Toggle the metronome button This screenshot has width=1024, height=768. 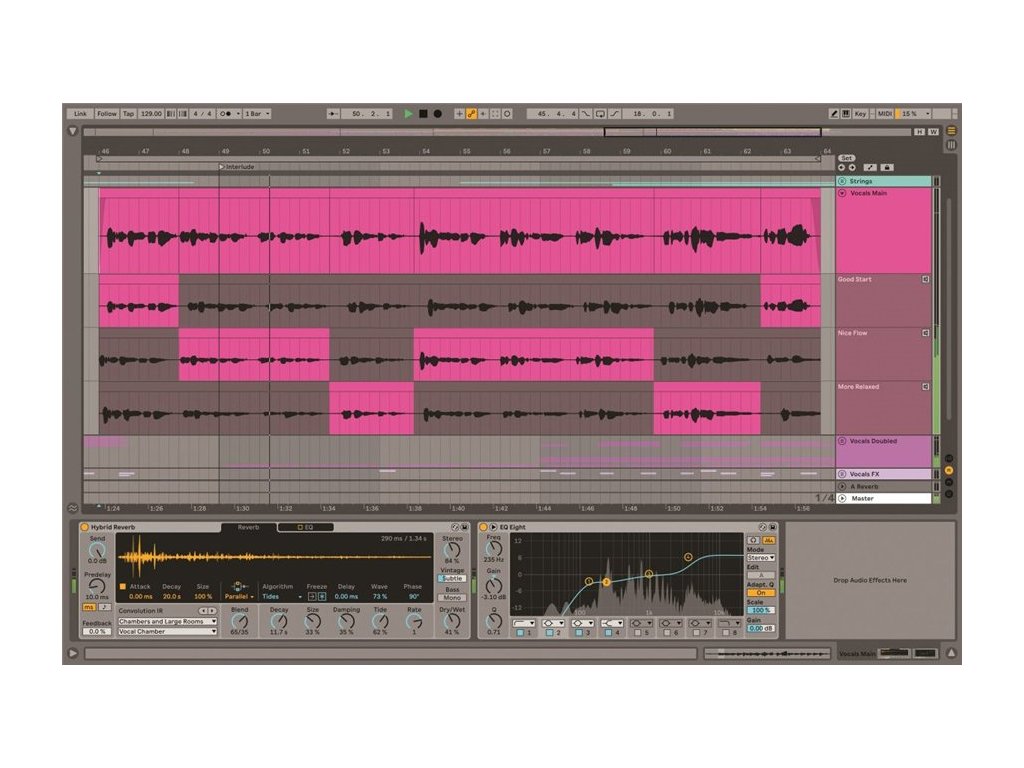click(225, 114)
